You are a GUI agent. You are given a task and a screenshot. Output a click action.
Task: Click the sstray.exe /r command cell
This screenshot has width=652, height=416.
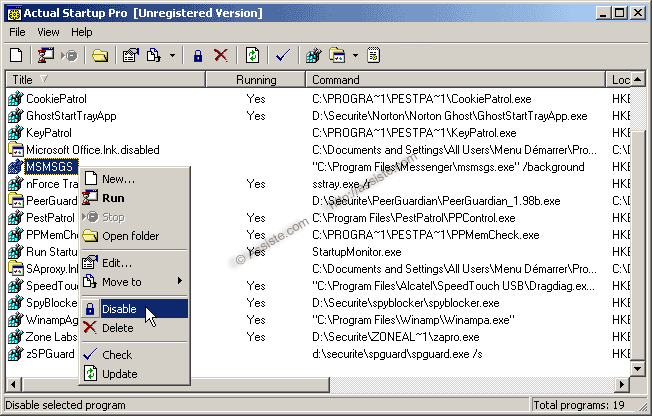coord(341,184)
